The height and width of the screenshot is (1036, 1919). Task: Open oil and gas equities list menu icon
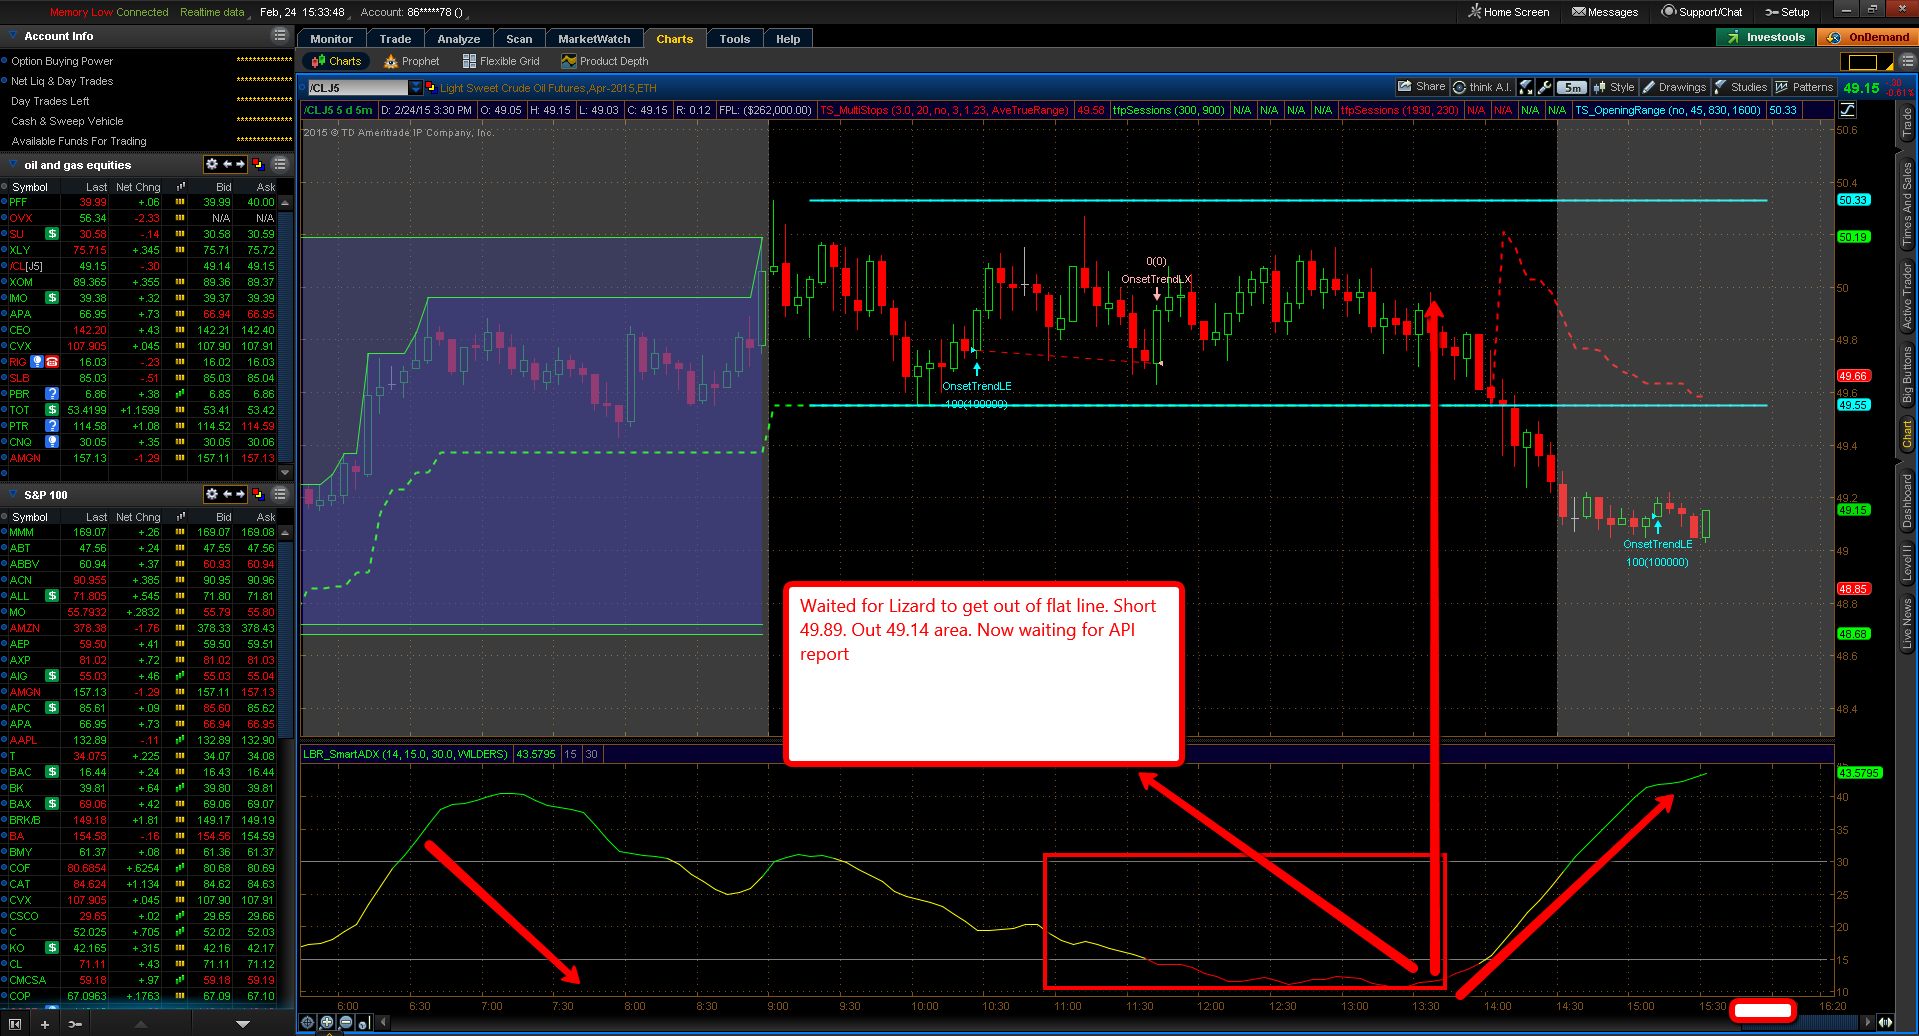point(280,164)
